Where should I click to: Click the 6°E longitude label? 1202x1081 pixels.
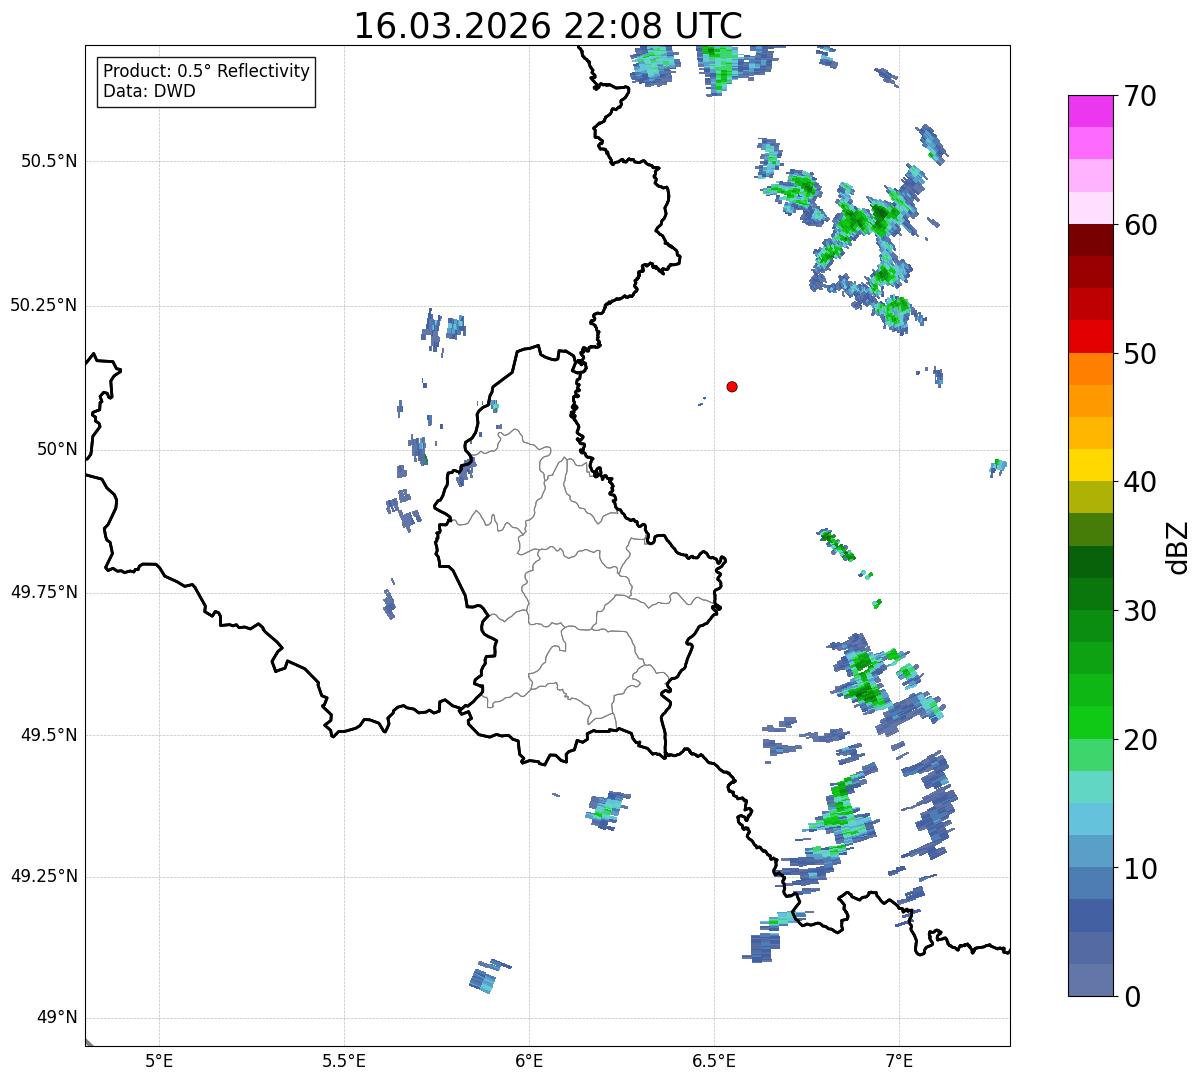[529, 1061]
